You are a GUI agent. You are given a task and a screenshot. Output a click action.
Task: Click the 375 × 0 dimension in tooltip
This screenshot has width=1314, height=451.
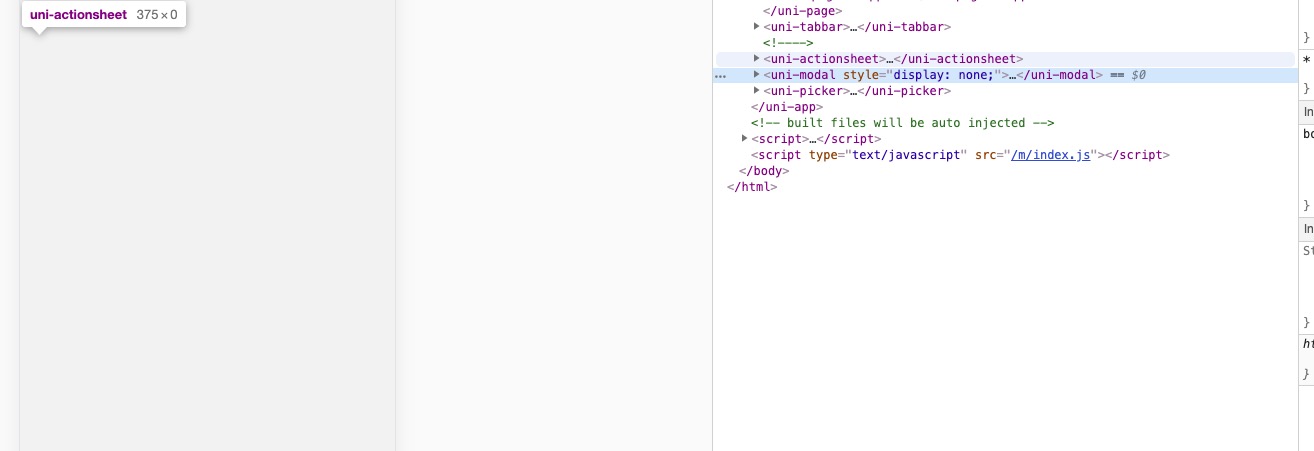point(157,15)
